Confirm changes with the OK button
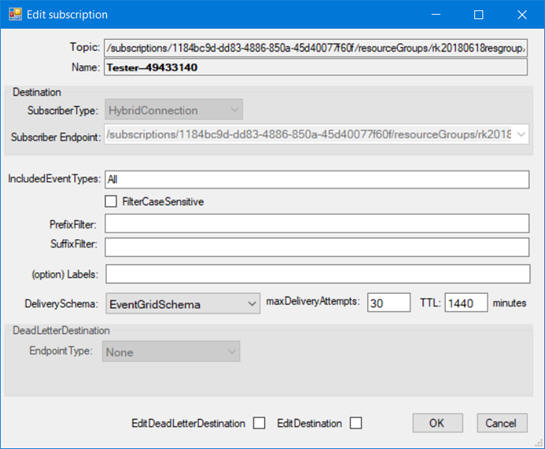545x449 pixels. click(437, 423)
